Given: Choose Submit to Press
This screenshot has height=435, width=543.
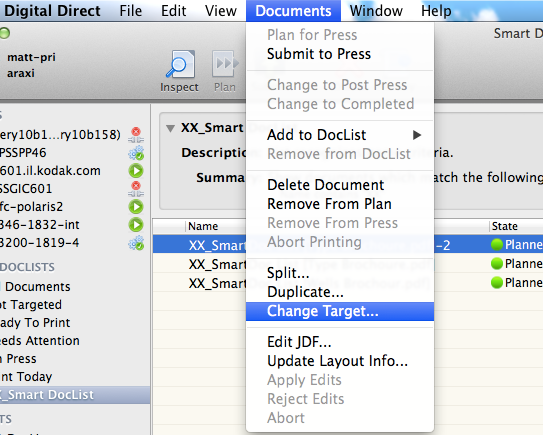Looking at the screenshot, I should point(319,54).
